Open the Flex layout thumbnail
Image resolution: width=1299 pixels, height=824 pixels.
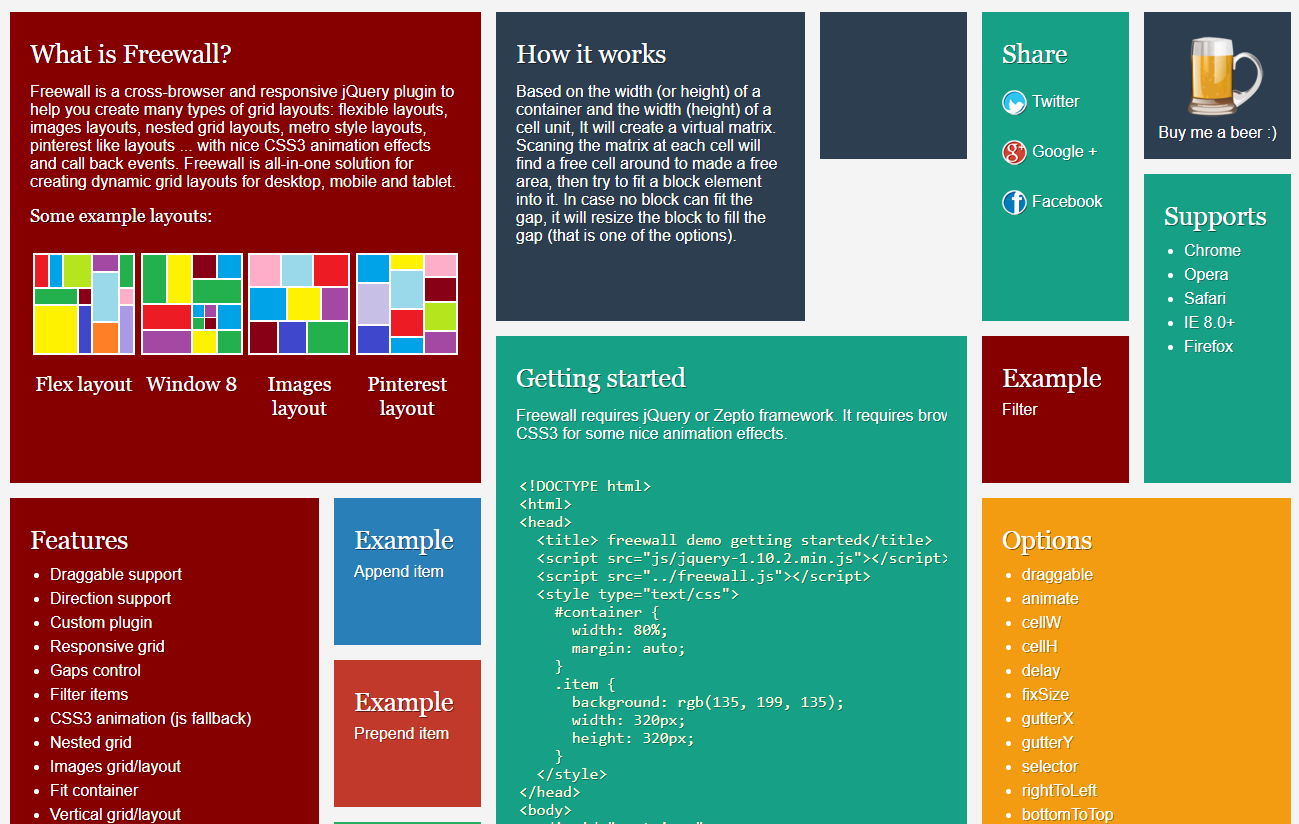84,304
